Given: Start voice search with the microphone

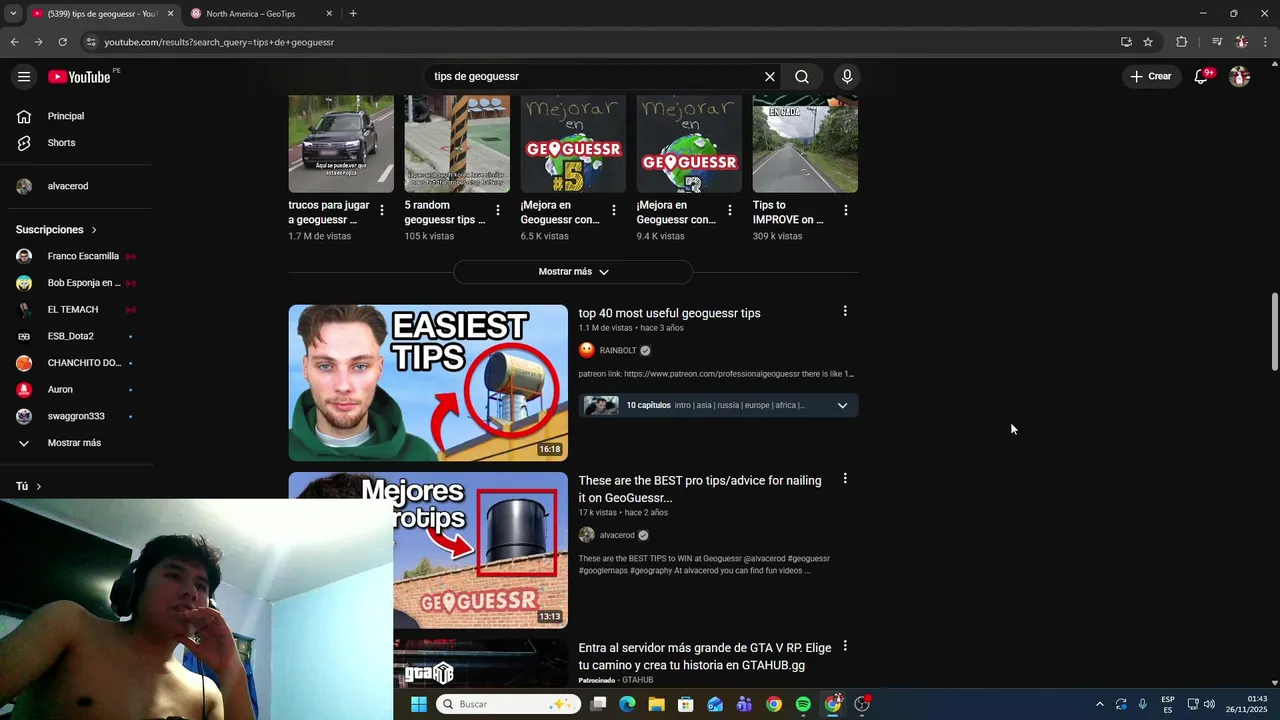Looking at the screenshot, I should (847, 77).
